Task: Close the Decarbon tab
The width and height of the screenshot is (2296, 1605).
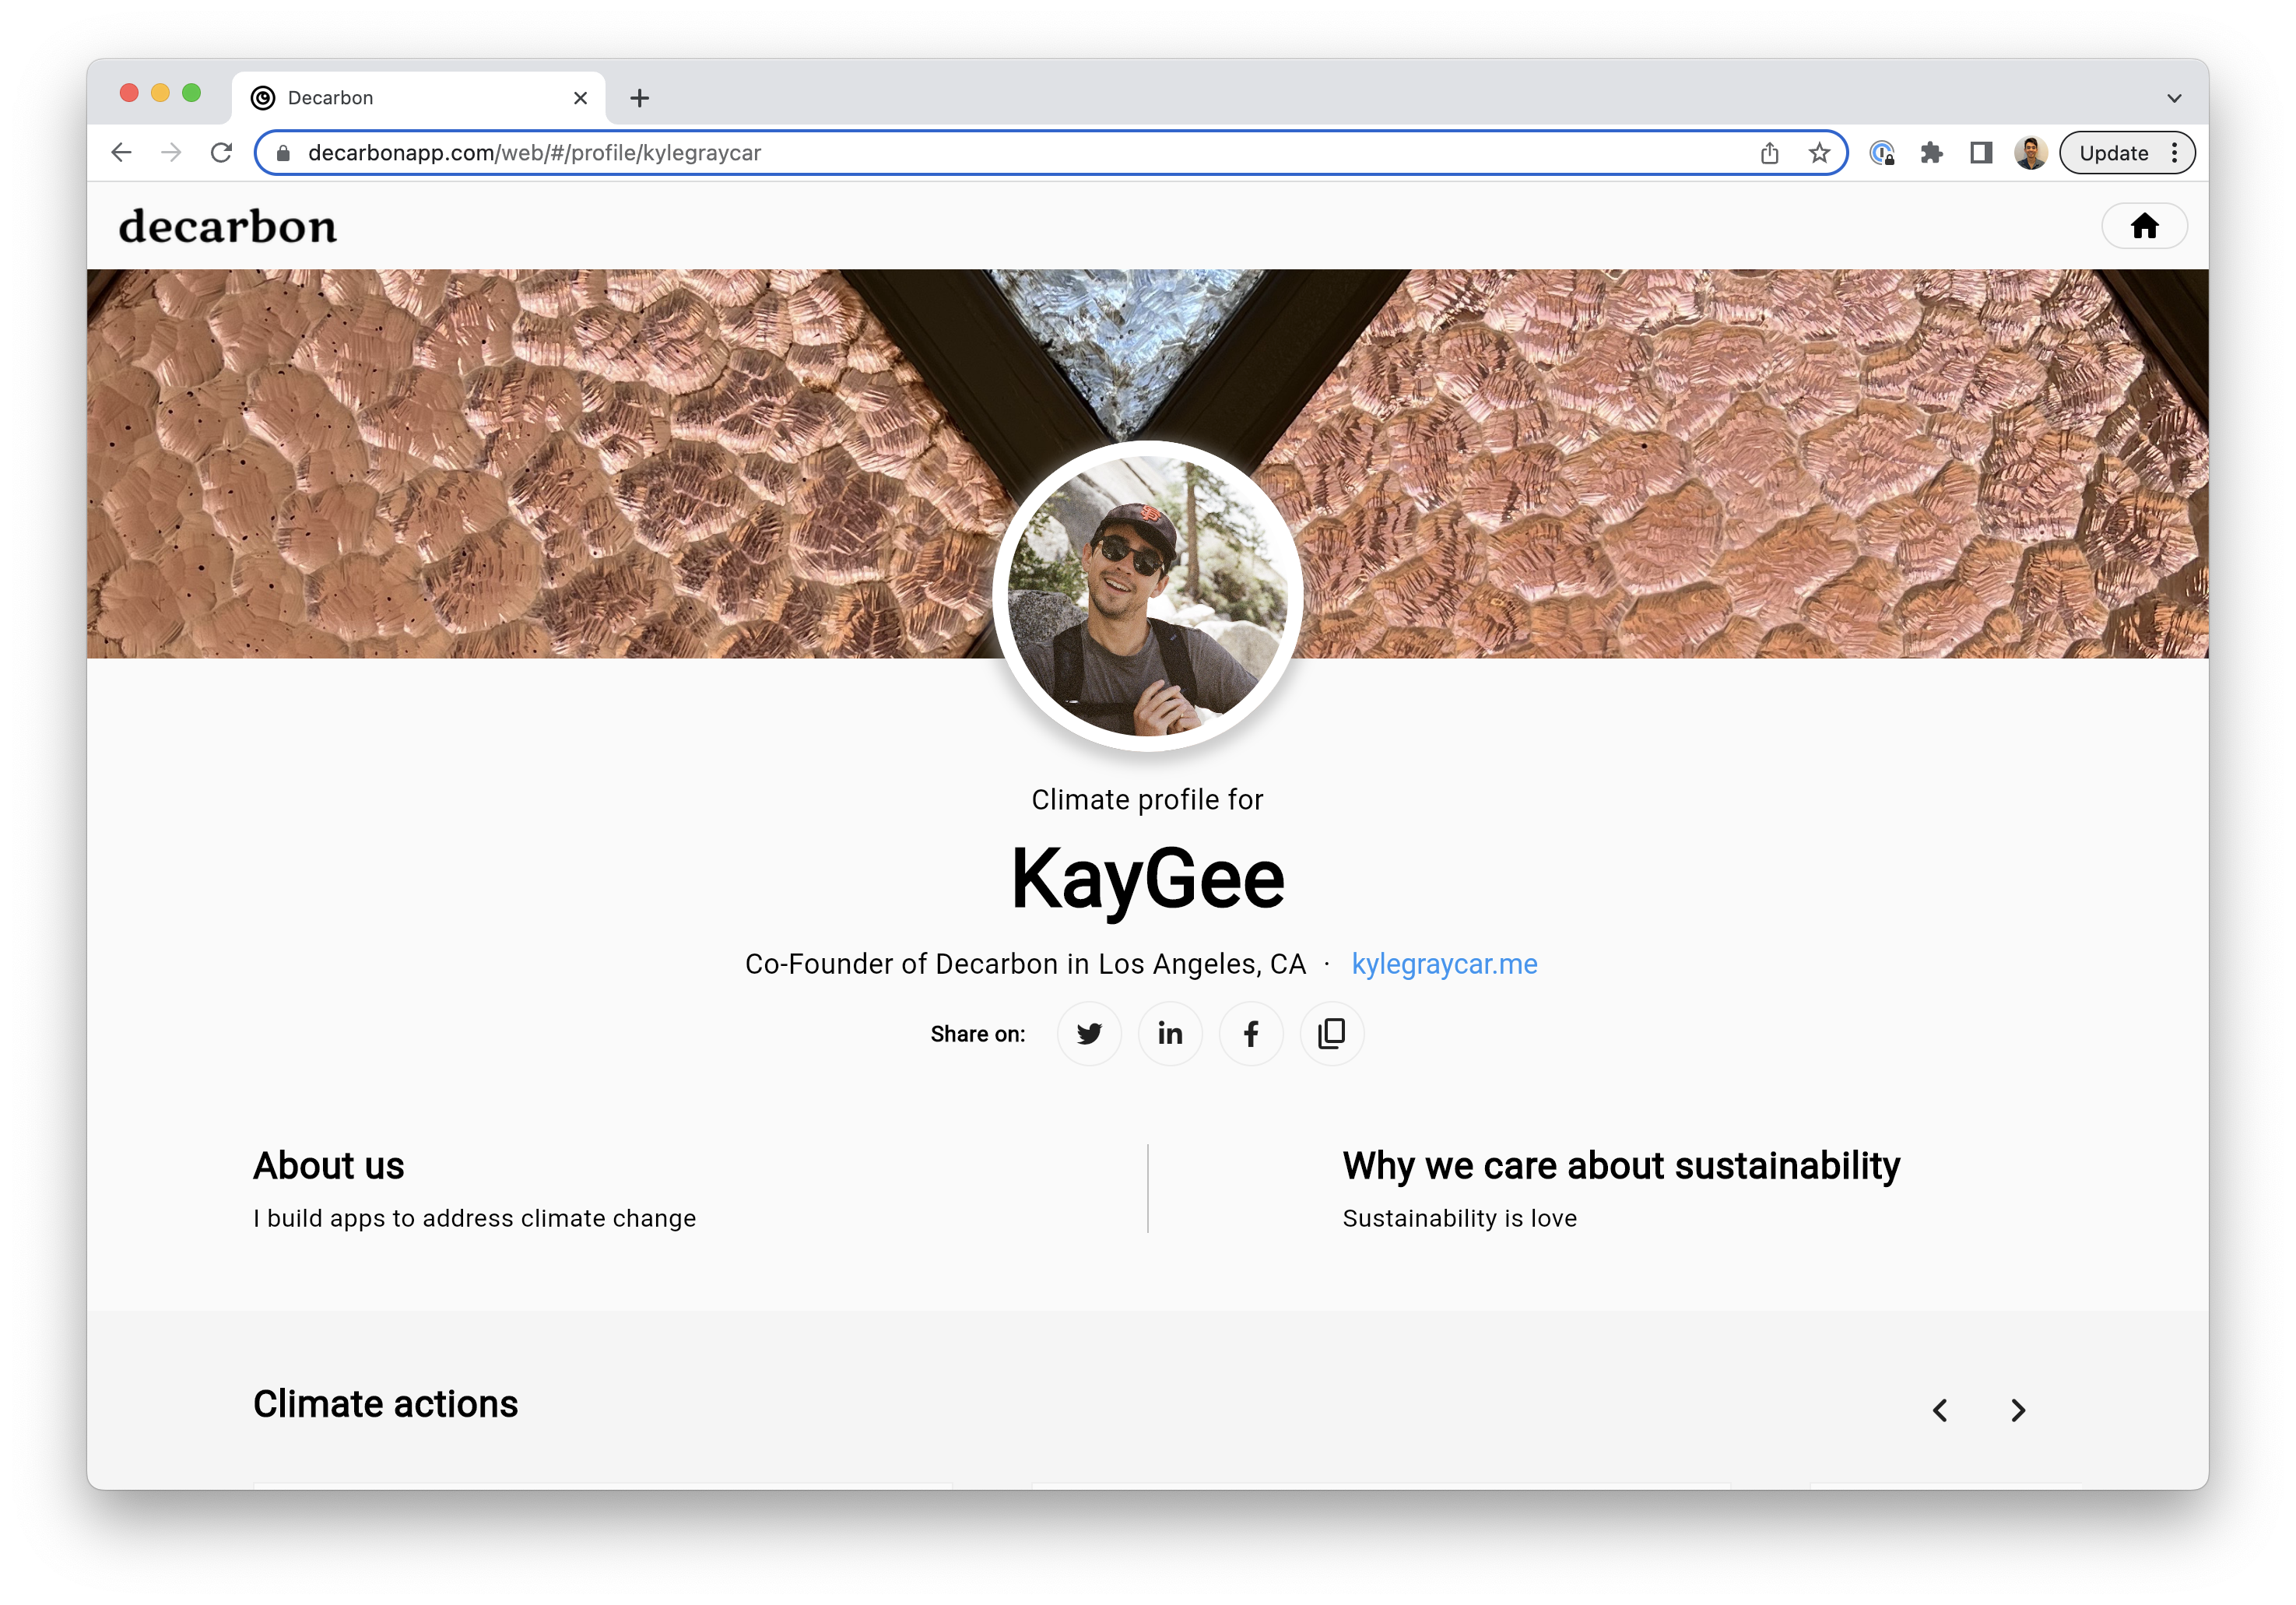Action: coord(580,98)
